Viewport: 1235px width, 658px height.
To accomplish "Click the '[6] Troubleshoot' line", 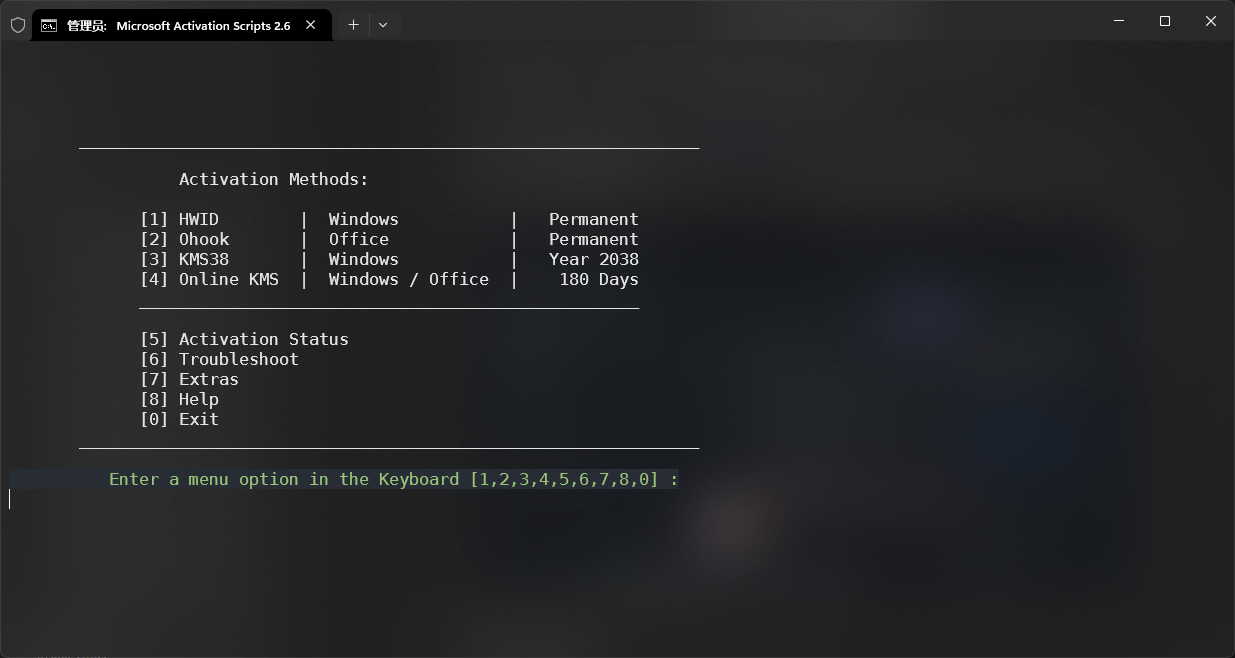I will tap(219, 360).
